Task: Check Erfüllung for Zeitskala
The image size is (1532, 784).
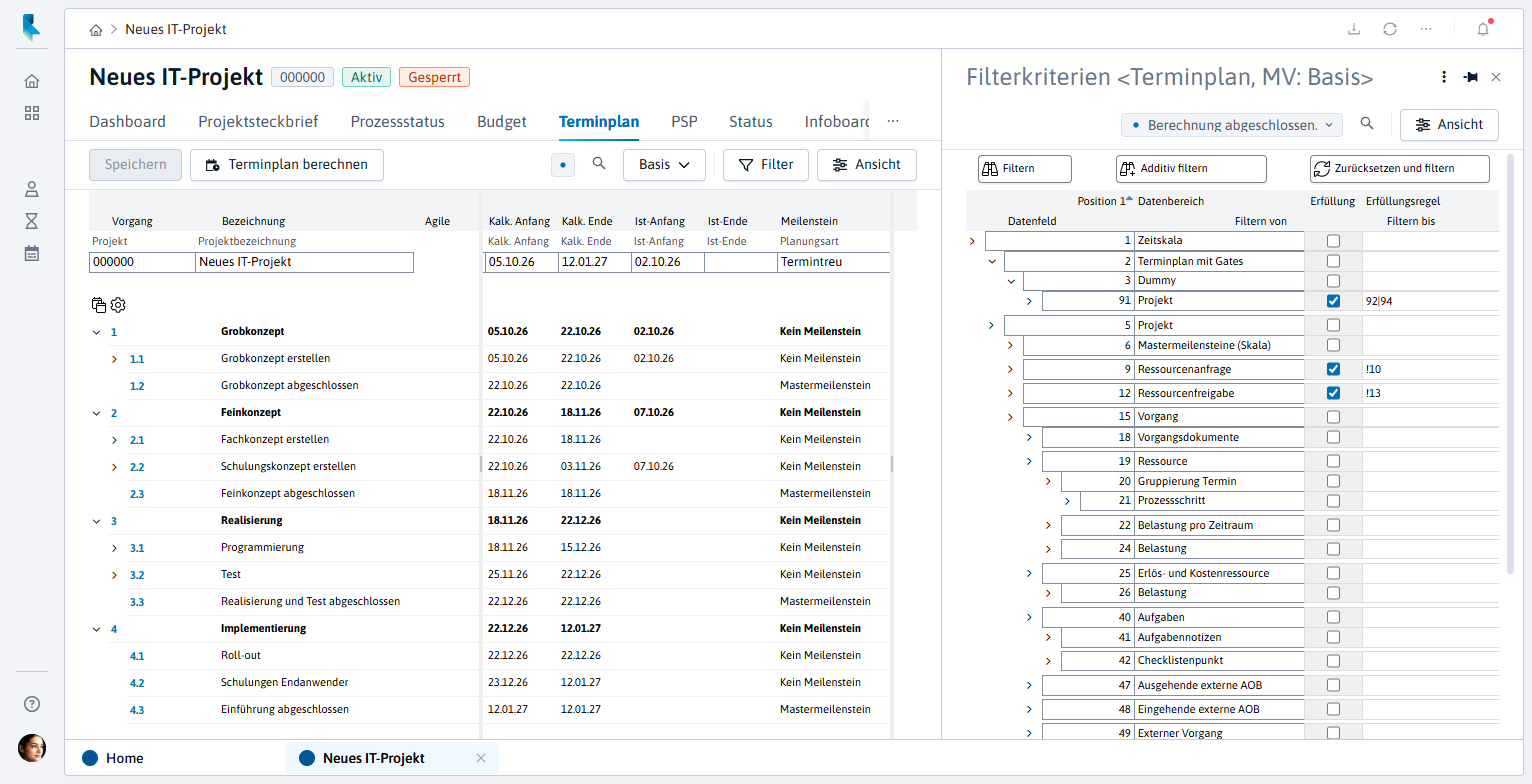Action: pos(1333,241)
